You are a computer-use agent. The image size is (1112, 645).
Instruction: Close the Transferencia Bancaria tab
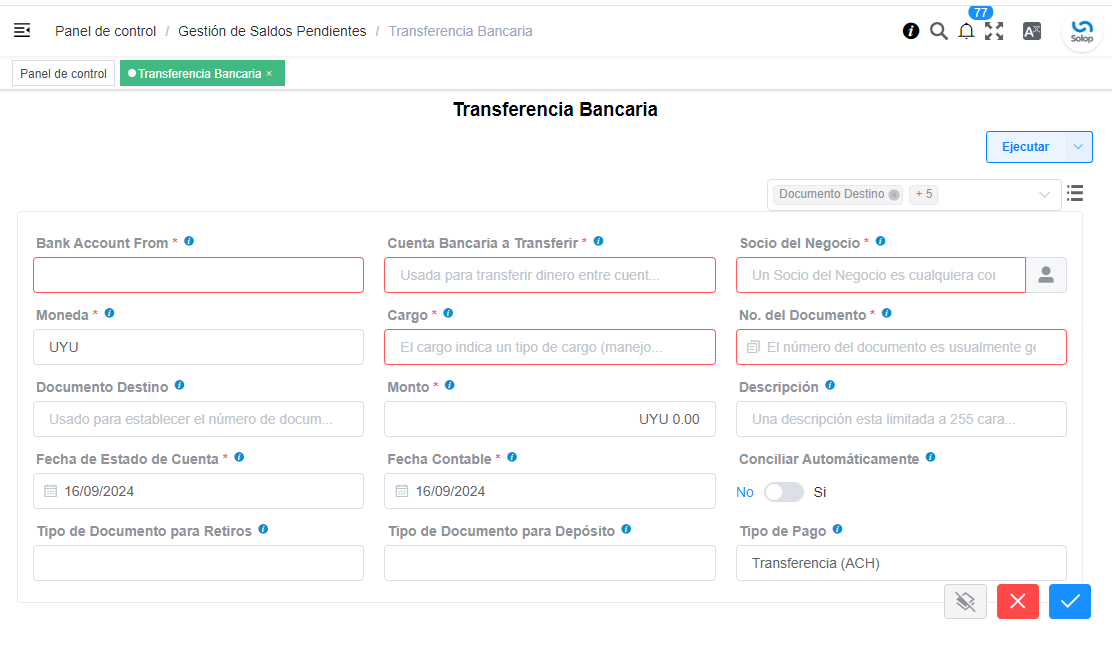click(269, 74)
